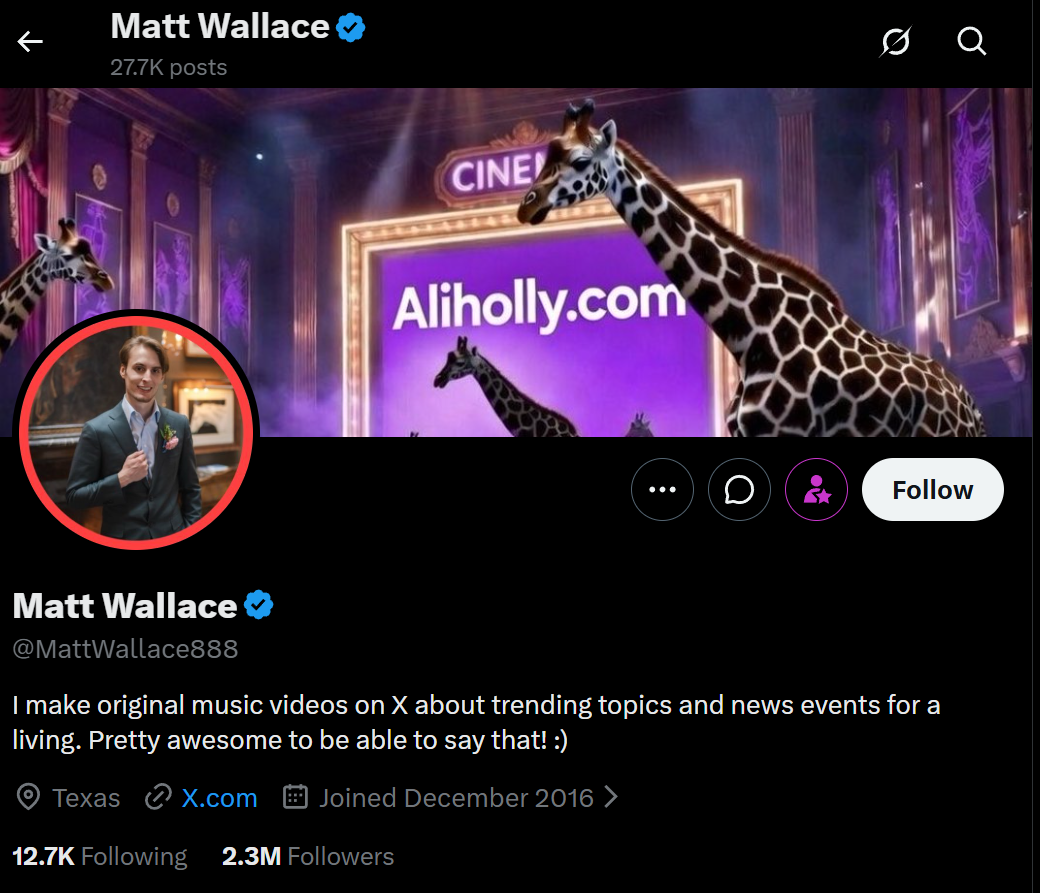Go back using the arrow icon
The width and height of the screenshot is (1040, 893).
pos(30,42)
